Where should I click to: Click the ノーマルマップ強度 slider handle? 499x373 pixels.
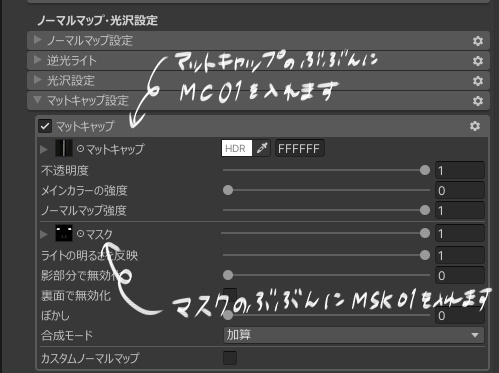click(x=425, y=210)
